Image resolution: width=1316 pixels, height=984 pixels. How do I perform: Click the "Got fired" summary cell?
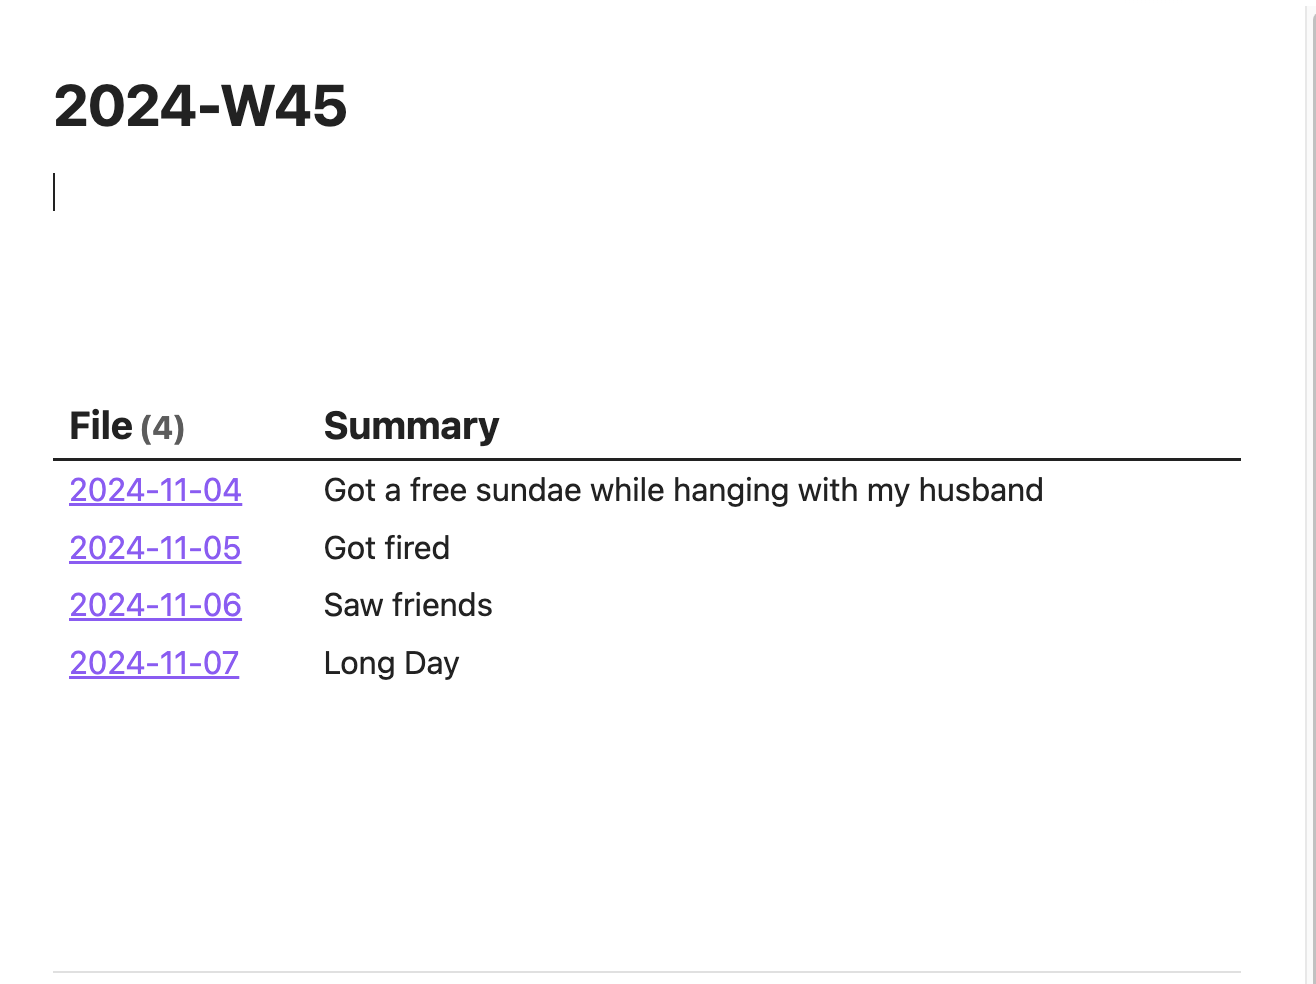tap(387, 548)
